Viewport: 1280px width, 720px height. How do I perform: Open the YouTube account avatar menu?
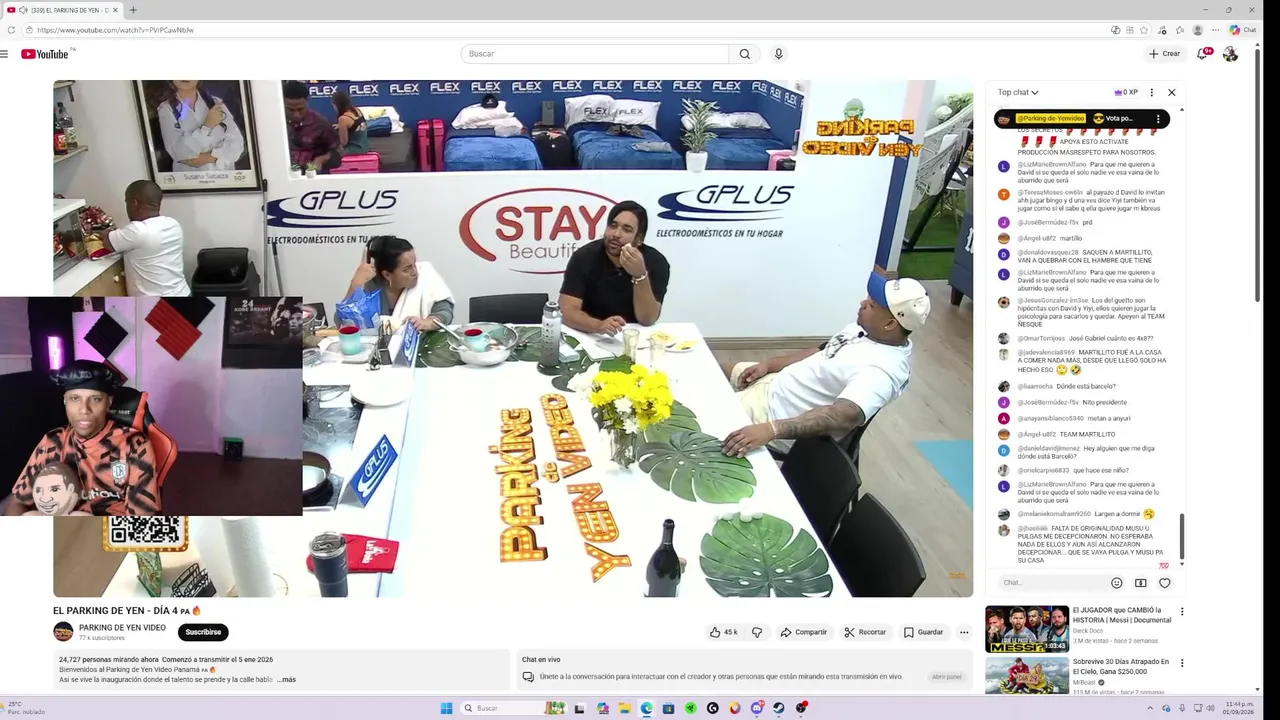pos(1230,54)
